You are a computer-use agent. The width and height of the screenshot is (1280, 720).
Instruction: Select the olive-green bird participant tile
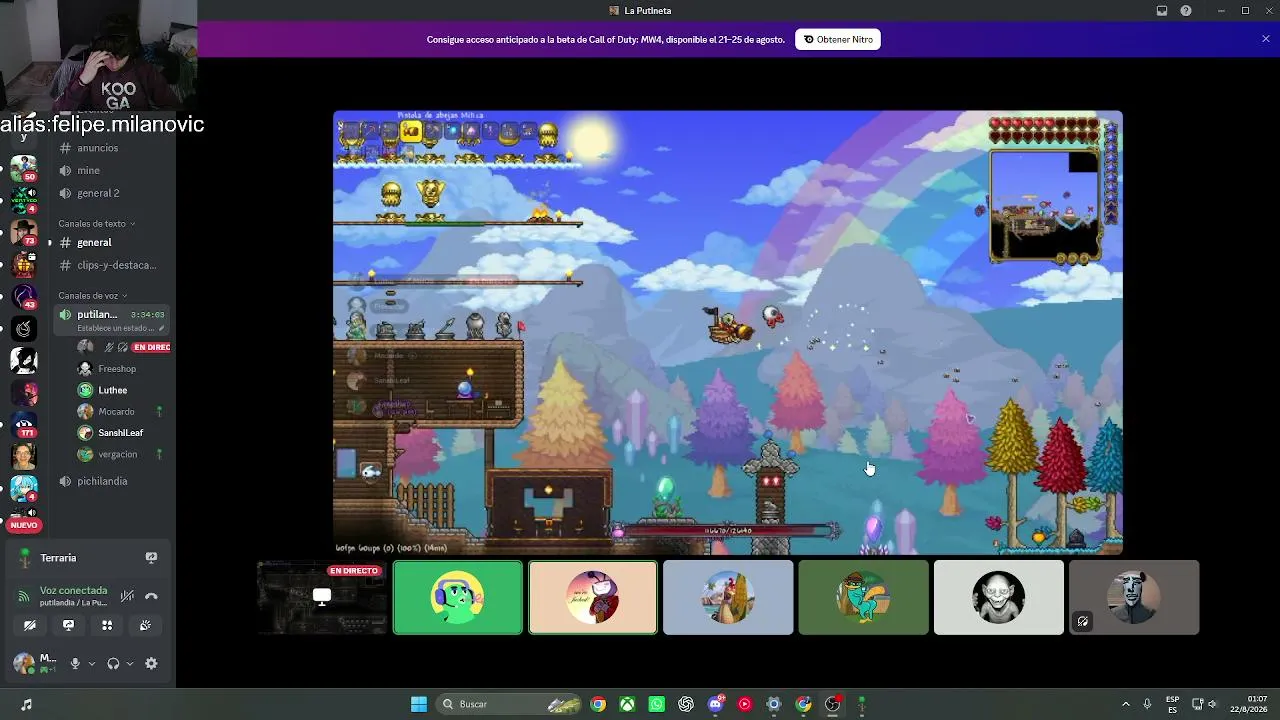(x=863, y=597)
